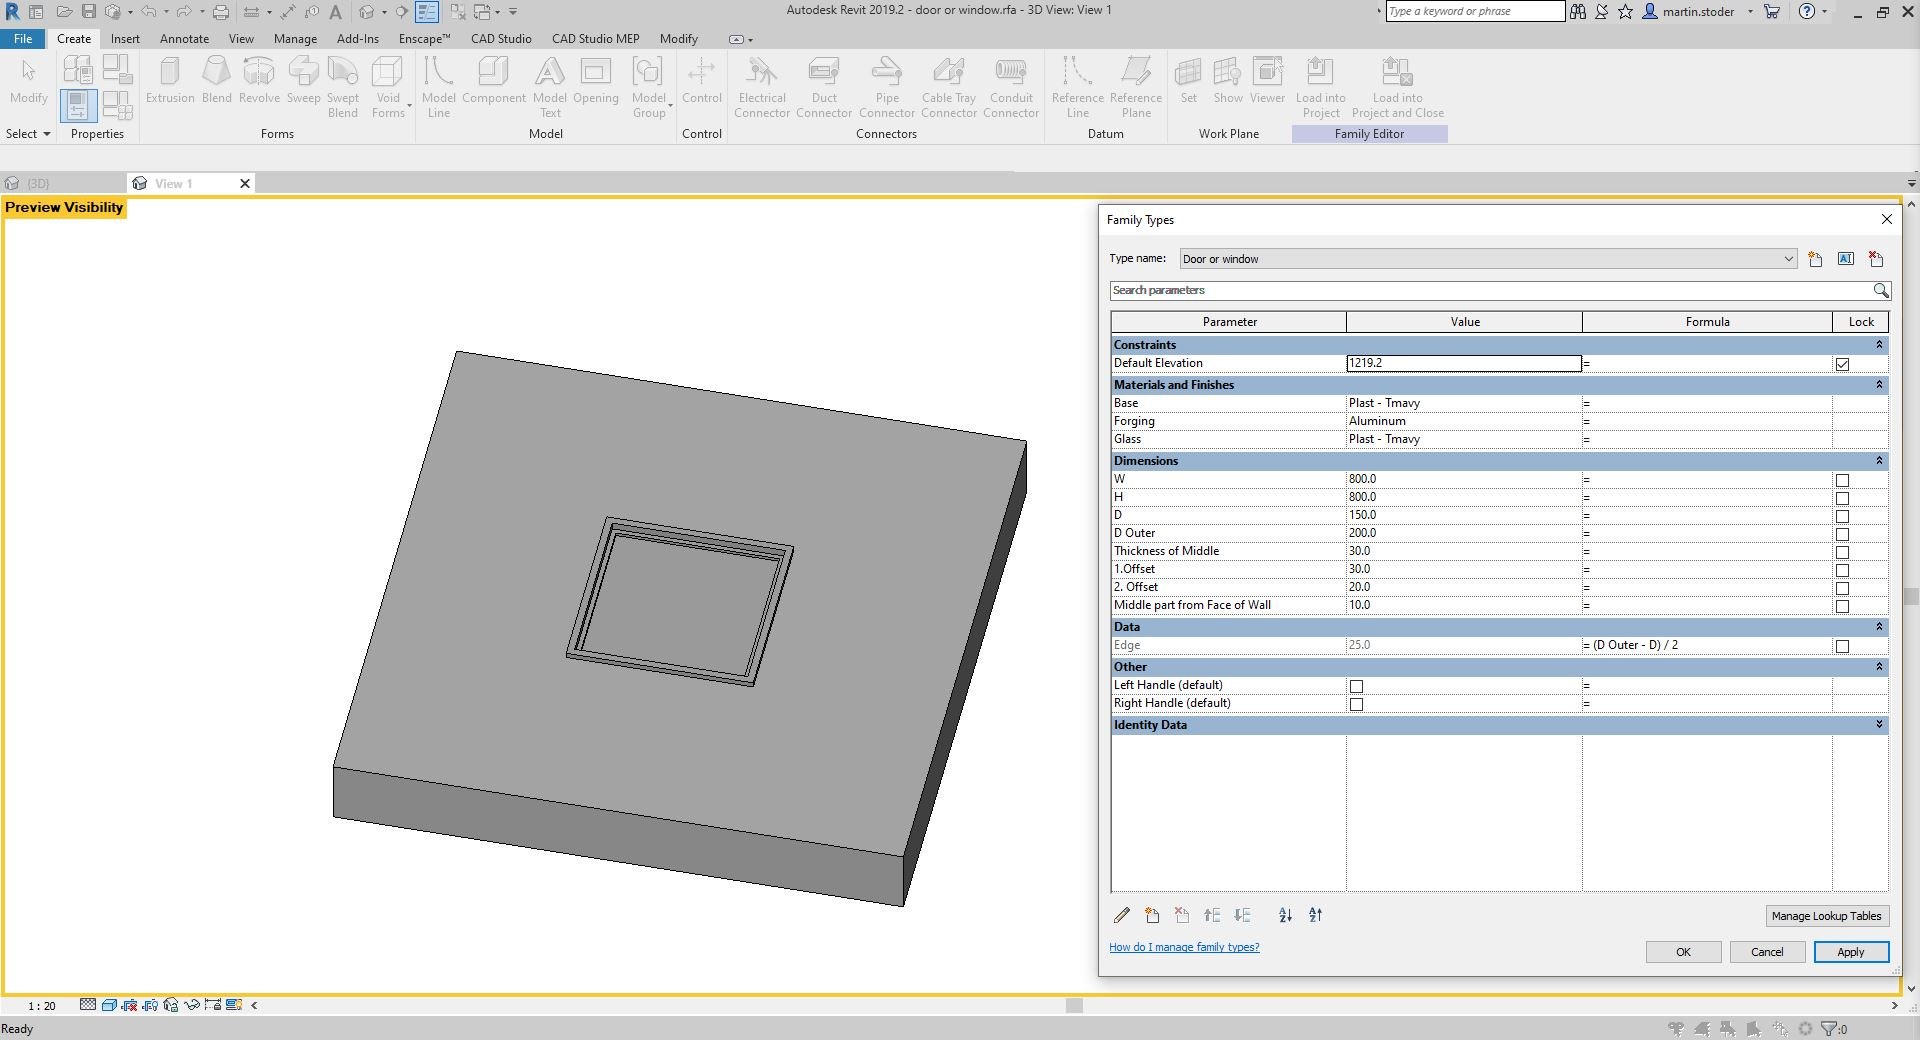This screenshot has height=1040, width=1920.
Task: Click Rename Type icon in Family Types
Action: tap(1846, 259)
